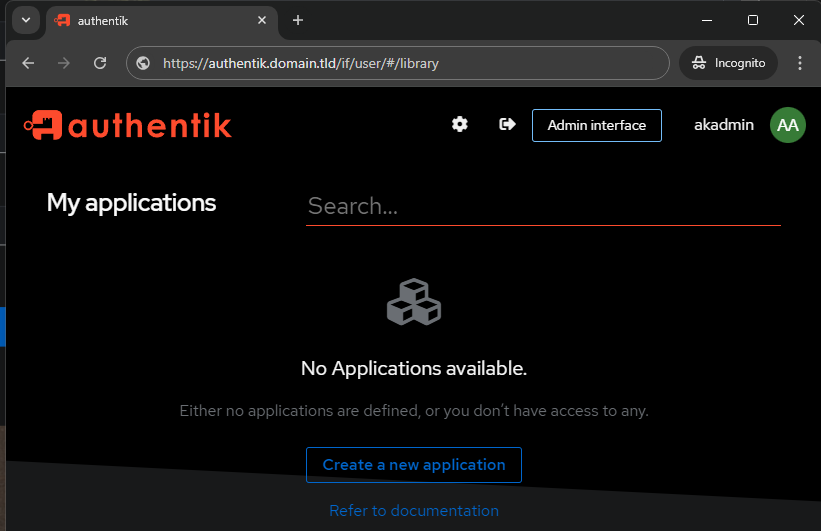Open a new tab with plus button
The width and height of the screenshot is (821, 531).
pyautogui.click(x=298, y=20)
